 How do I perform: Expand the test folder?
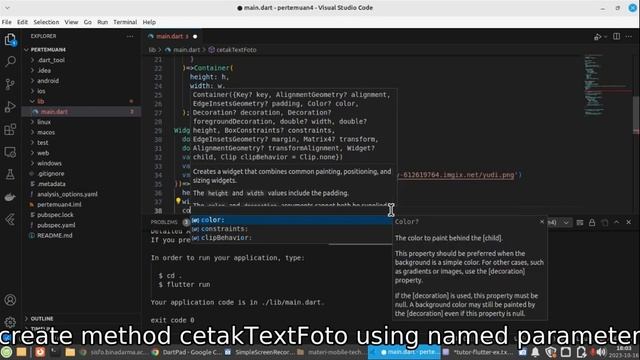[81, 142]
